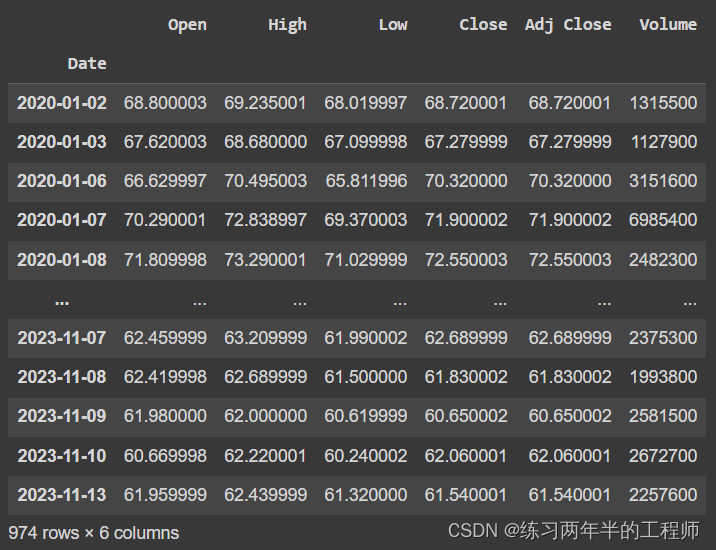Select High value 63.209999
The height and width of the screenshot is (550, 716).
pyautogui.click(x=265, y=338)
